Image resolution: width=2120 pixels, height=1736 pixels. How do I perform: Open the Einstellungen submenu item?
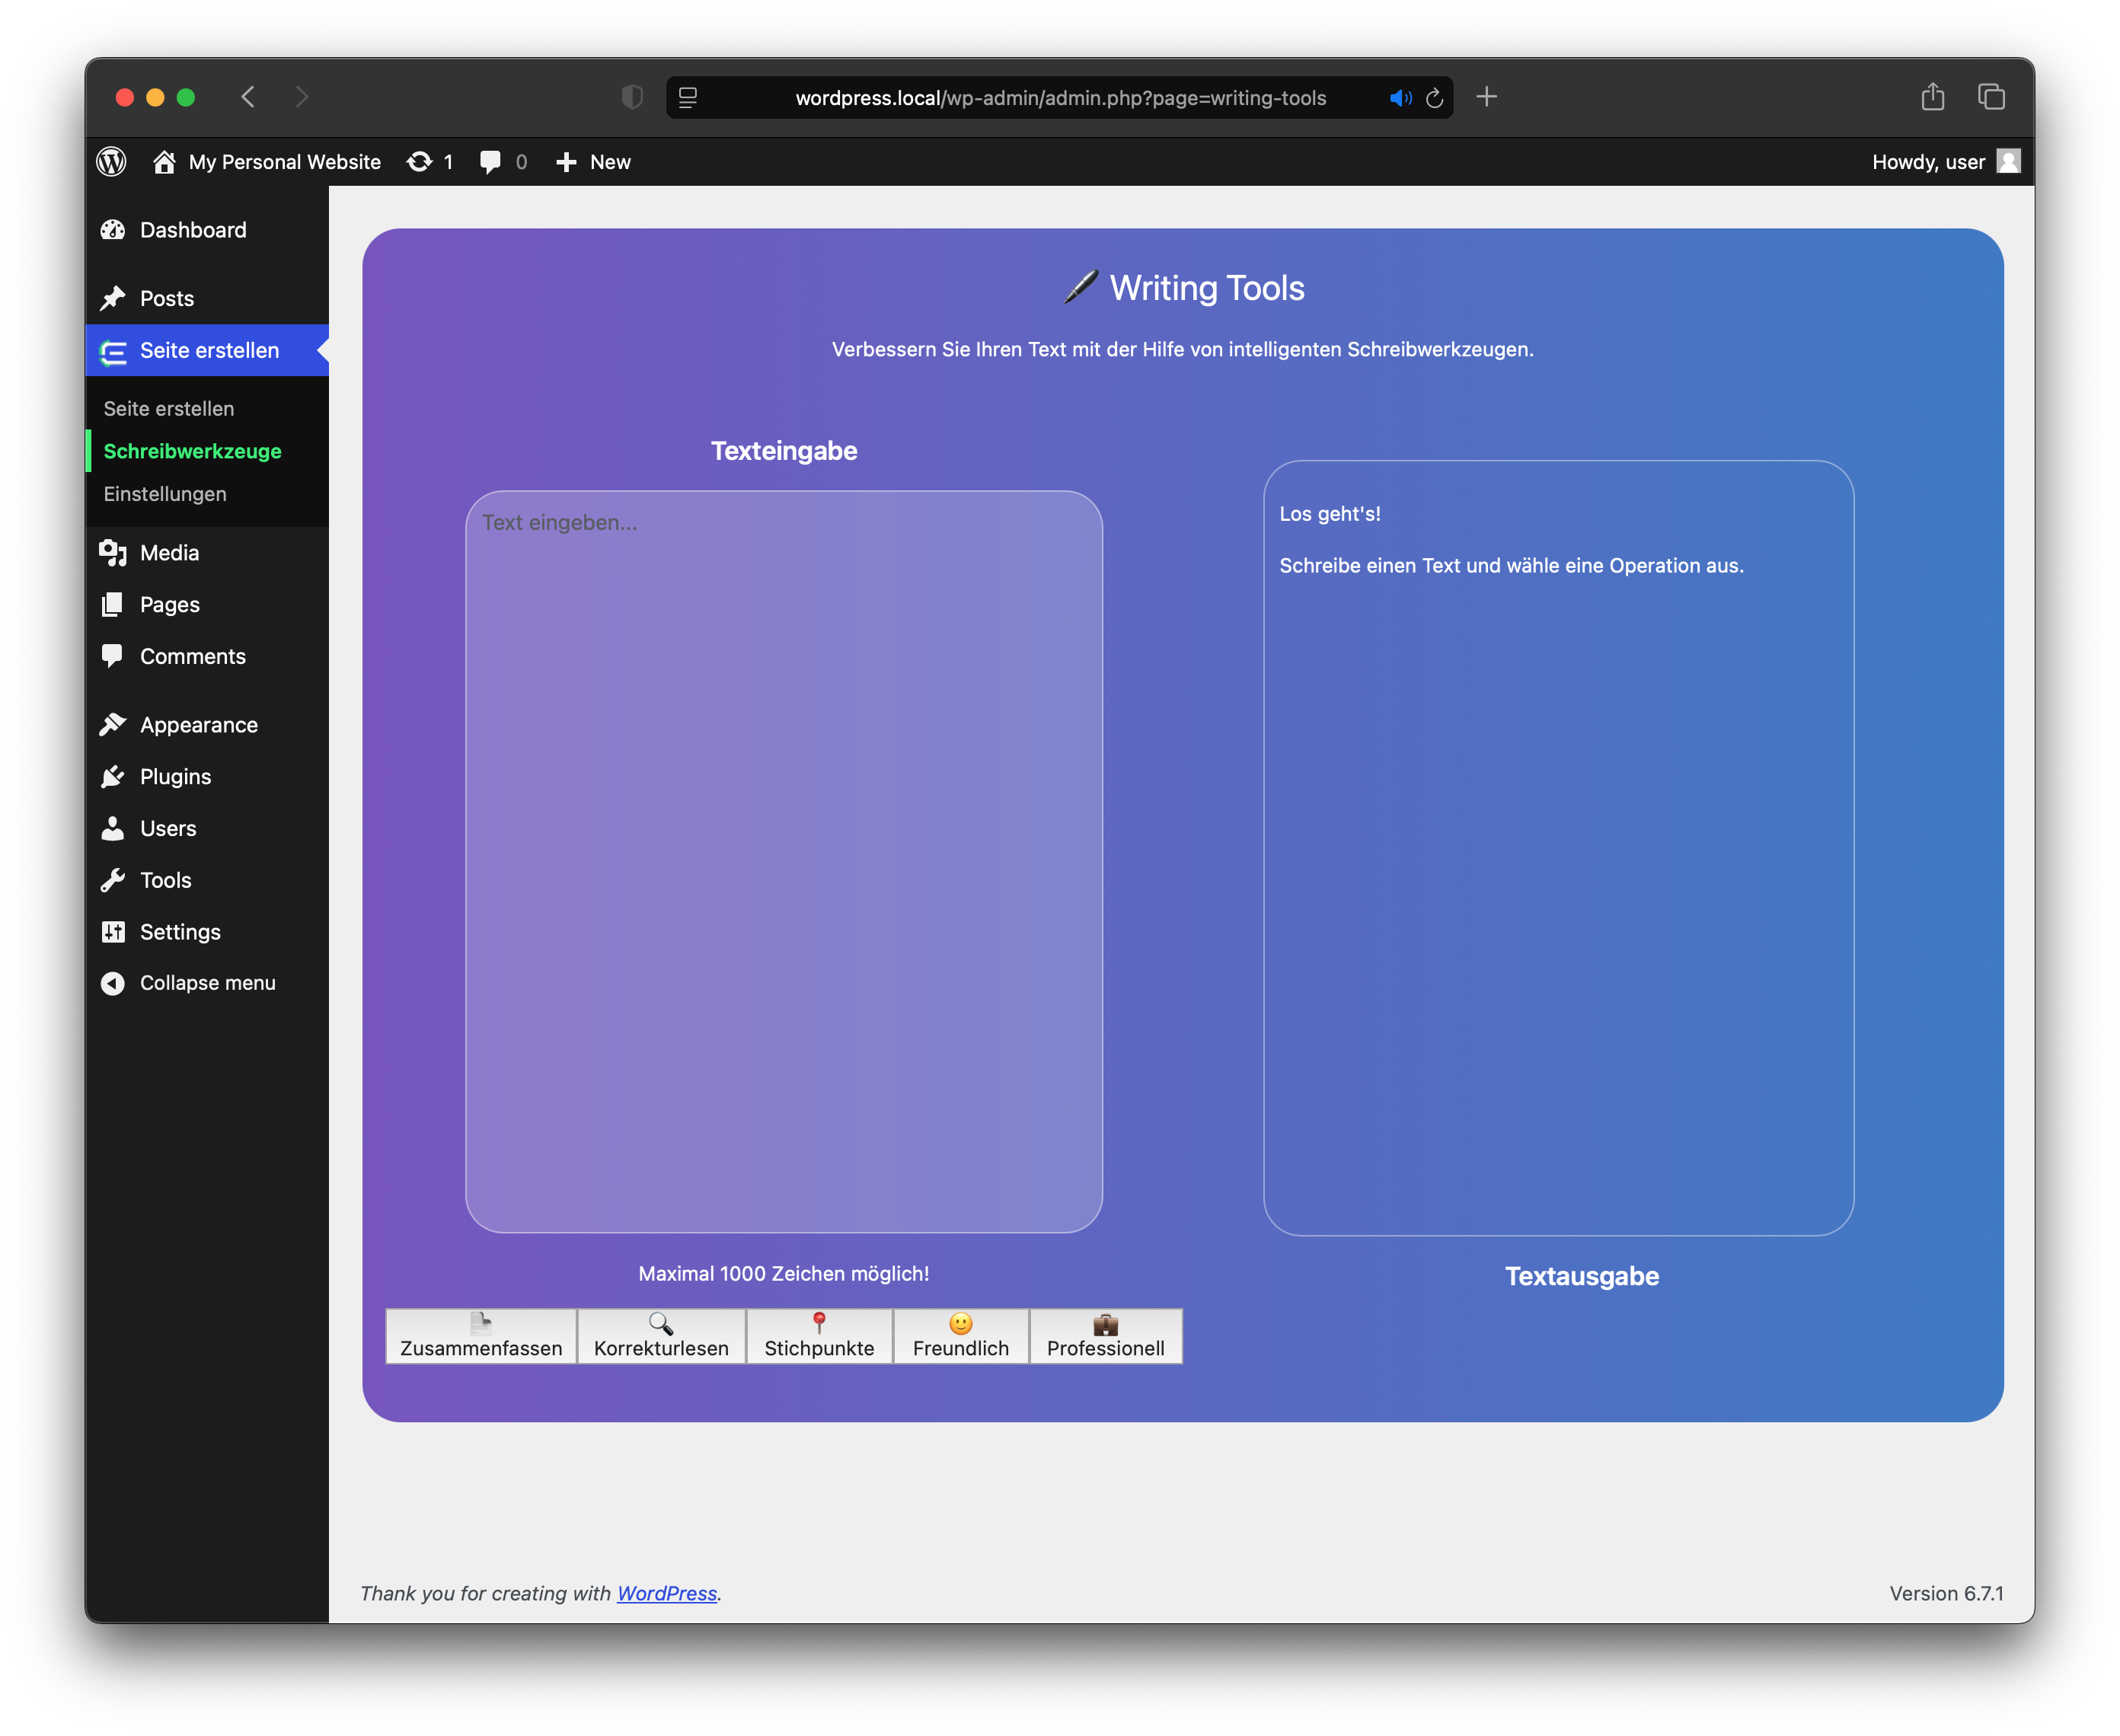pos(165,494)
